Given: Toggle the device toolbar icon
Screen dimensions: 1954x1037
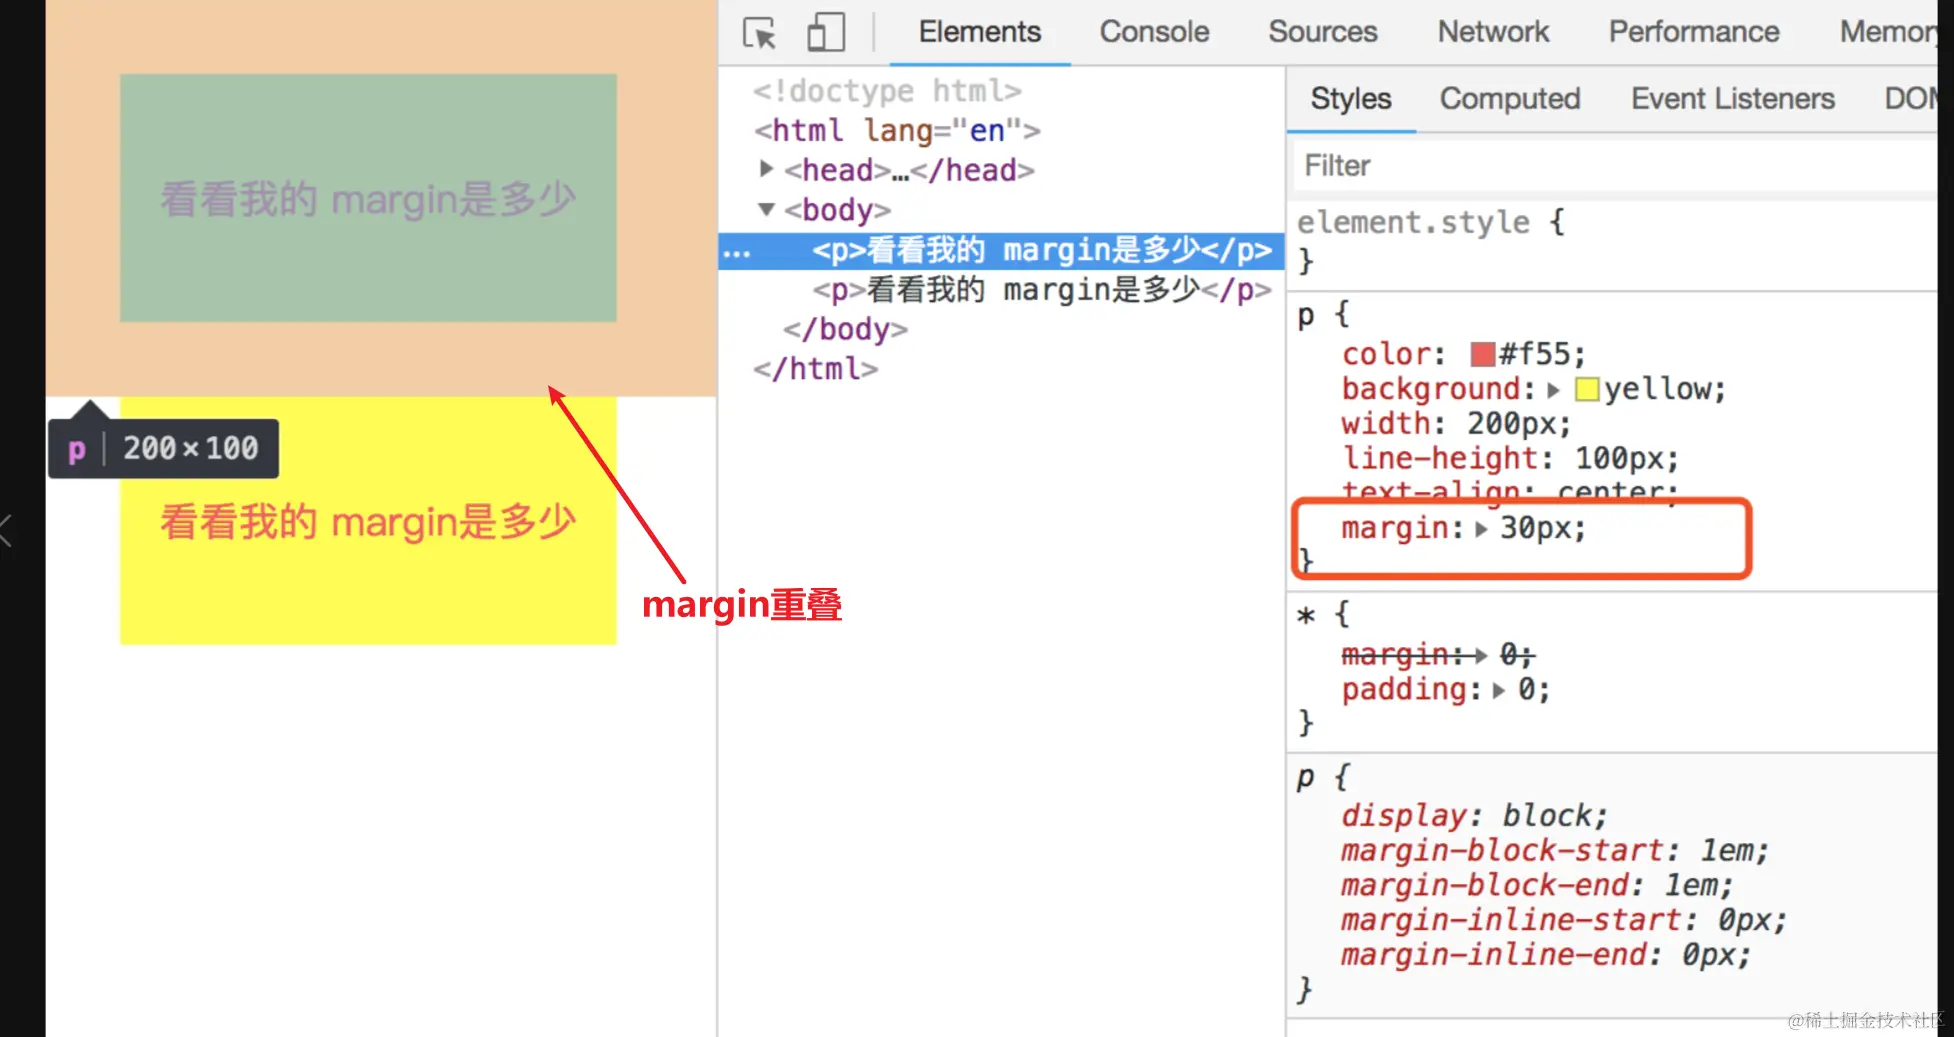Looking at the screenshot, I should click(826, 32).
